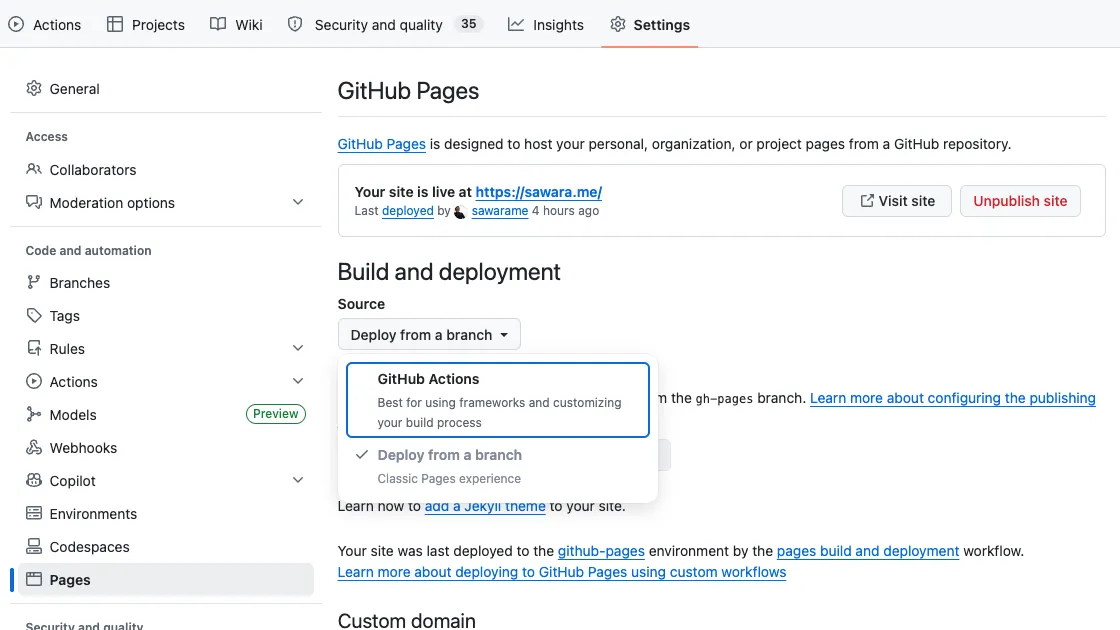Go to Branches settings
Screen dimensions: 1120x630
[166, 282]
